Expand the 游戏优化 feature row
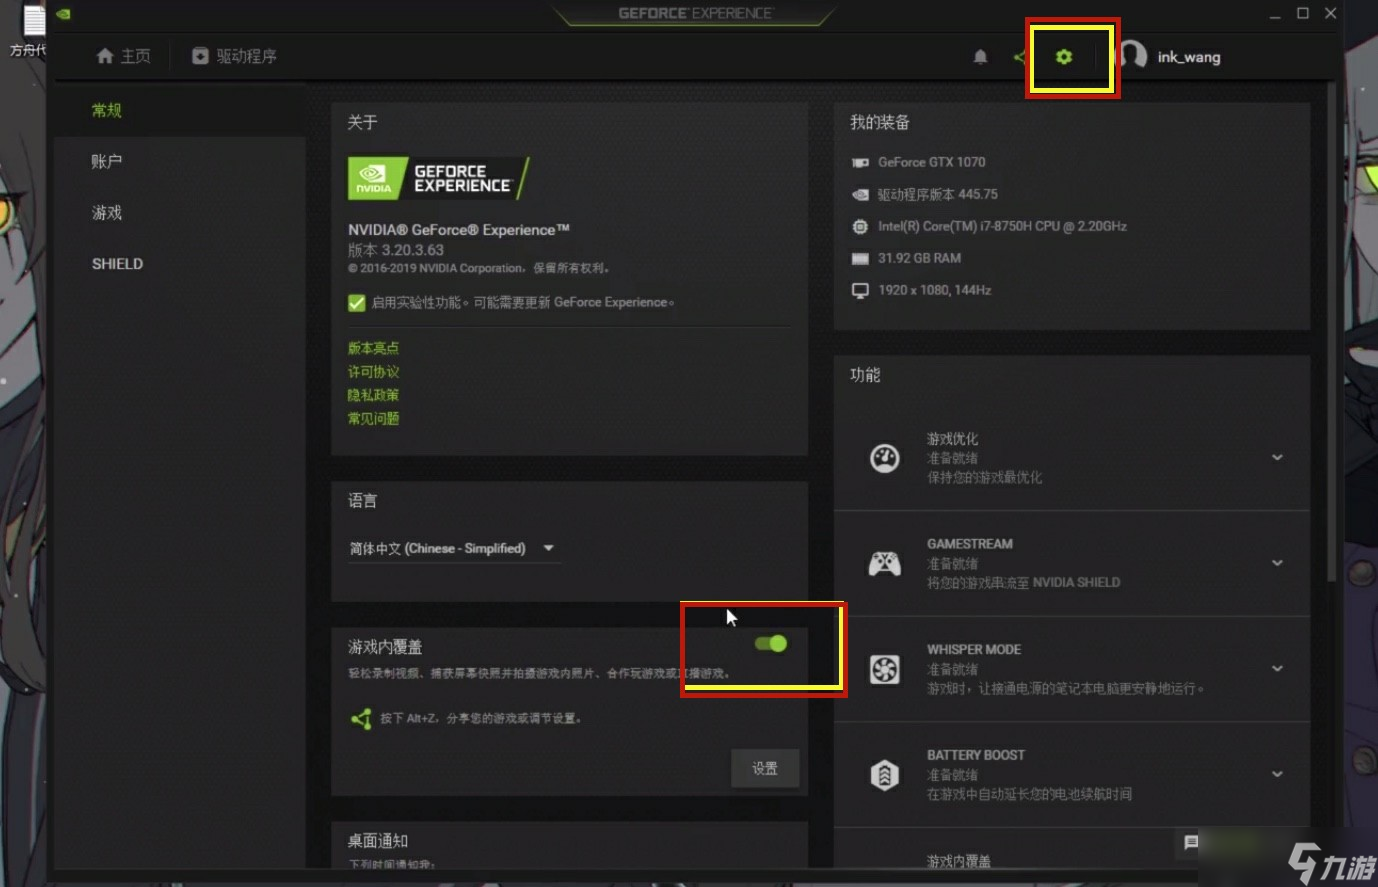This screenshot has height=887, width=1378. coord(1277,457)
